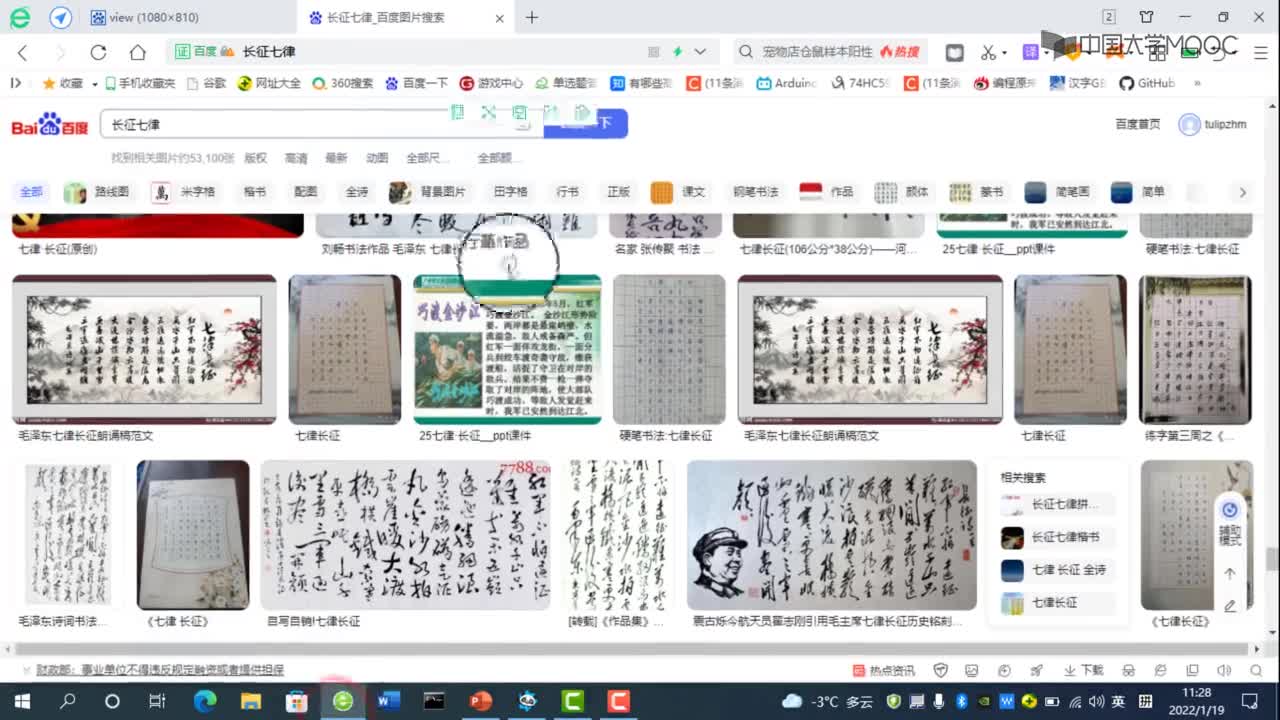The image size is (1280, 720).
Task: Open the Mao portrait calligraphy thumbnail
Action: pos(832,535)
